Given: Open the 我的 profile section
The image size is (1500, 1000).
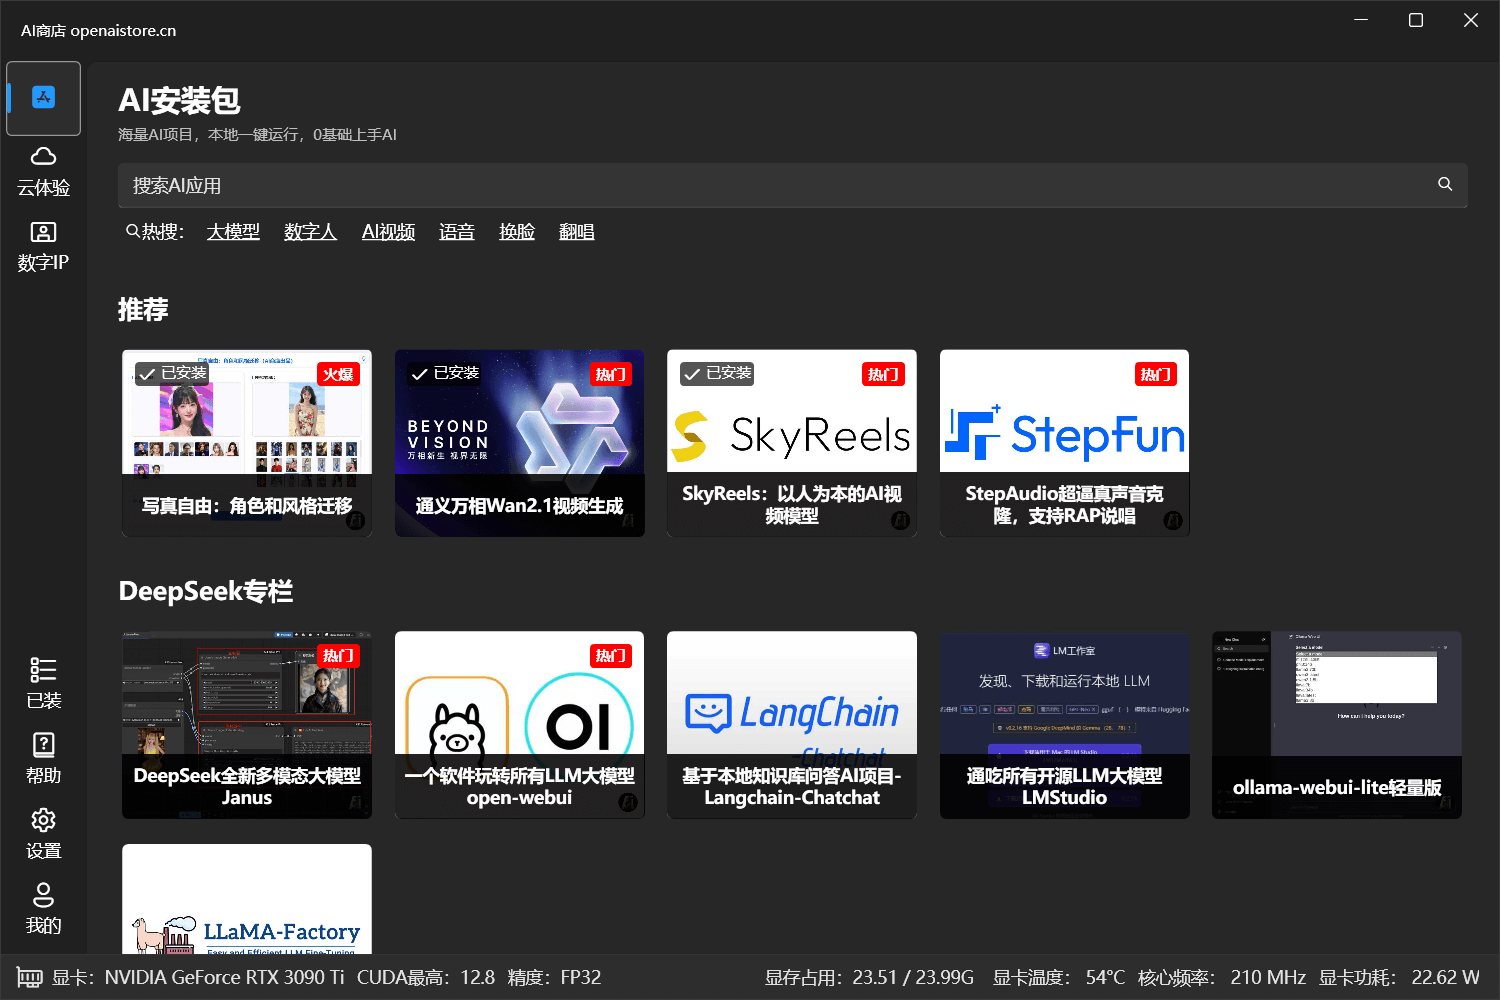Looking at the screenshot, I should 43,910.
